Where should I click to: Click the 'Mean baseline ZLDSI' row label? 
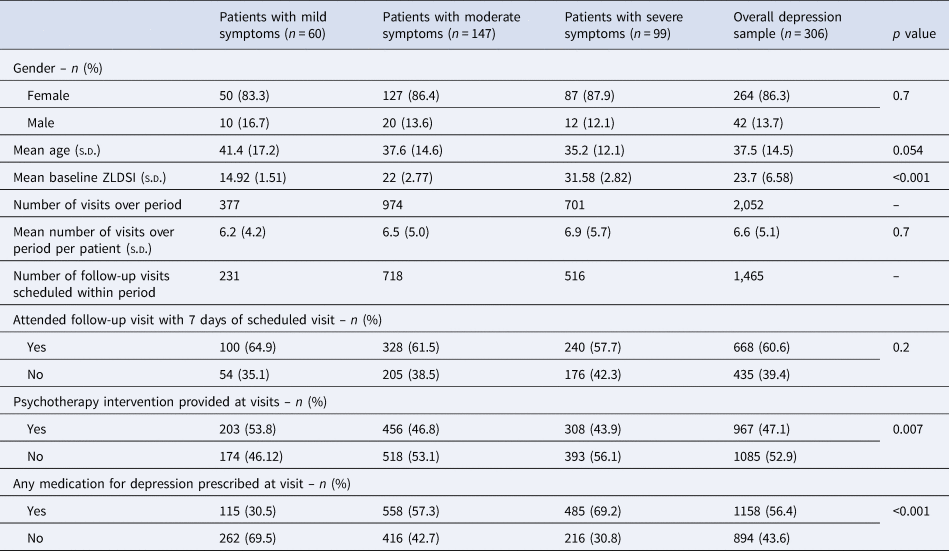coord(88,179)
